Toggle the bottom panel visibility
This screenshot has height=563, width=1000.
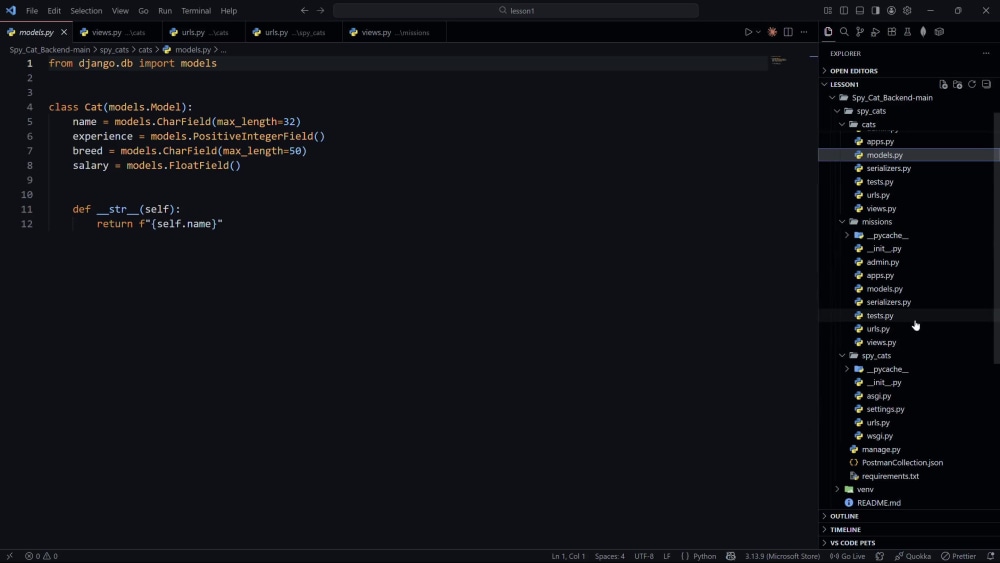click(x=860, y=10)
